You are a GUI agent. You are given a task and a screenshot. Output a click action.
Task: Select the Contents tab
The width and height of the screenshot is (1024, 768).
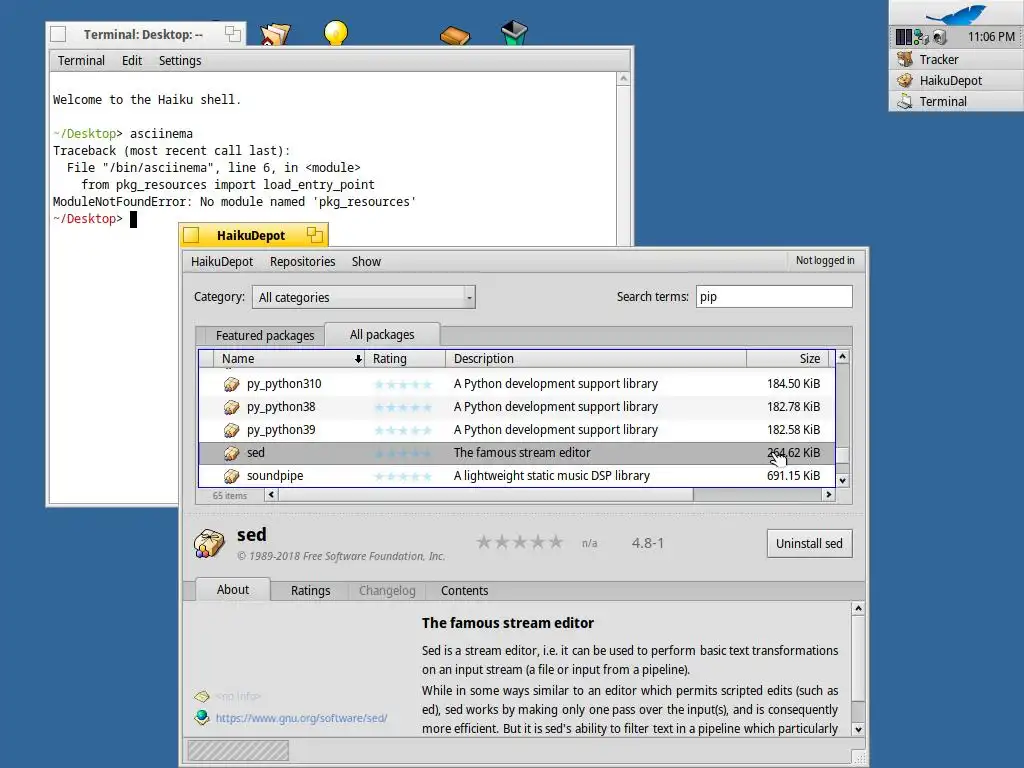464,590
